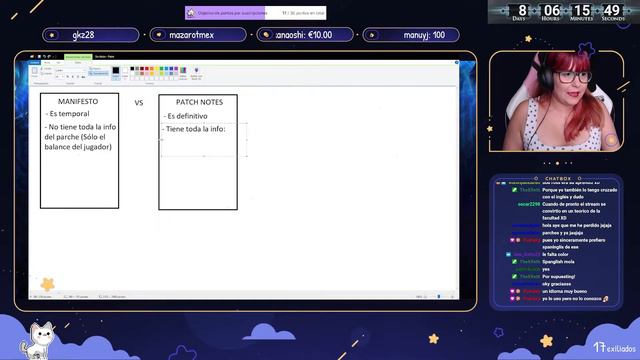Click the Copiar option in clipboard group

(x=47, y=74)
